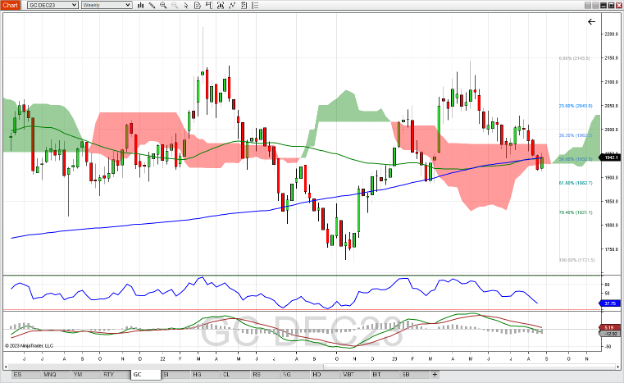Click the 38.20% Fibonacci level label

576,136
